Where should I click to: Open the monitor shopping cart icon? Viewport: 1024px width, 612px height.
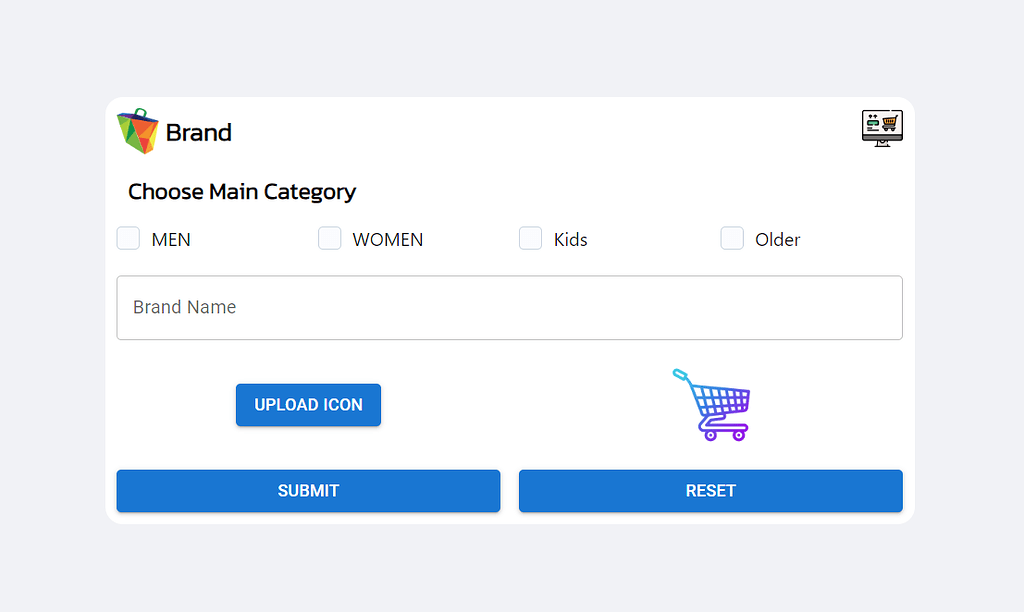pyautogui.click(x=881, y=127)
